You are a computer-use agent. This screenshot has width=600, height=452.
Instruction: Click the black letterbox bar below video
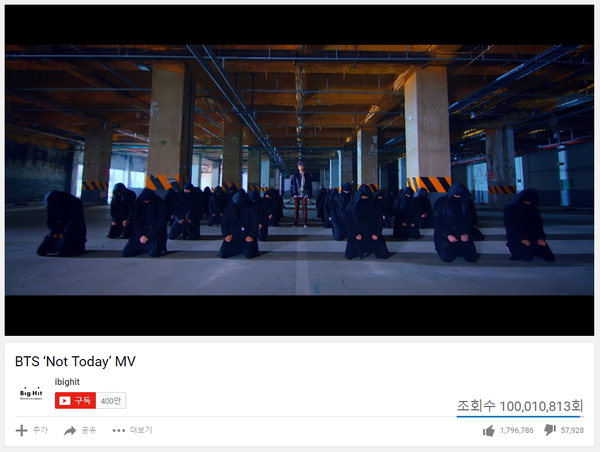pos(300,315)
